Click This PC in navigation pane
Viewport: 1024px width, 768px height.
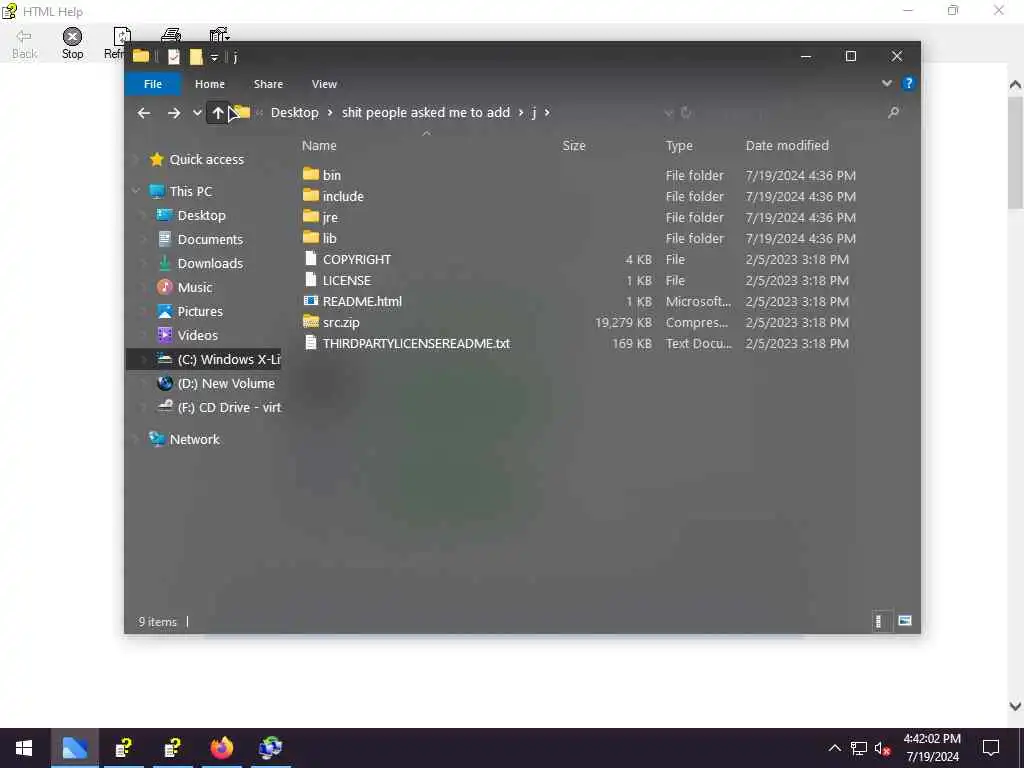[191, 191]
